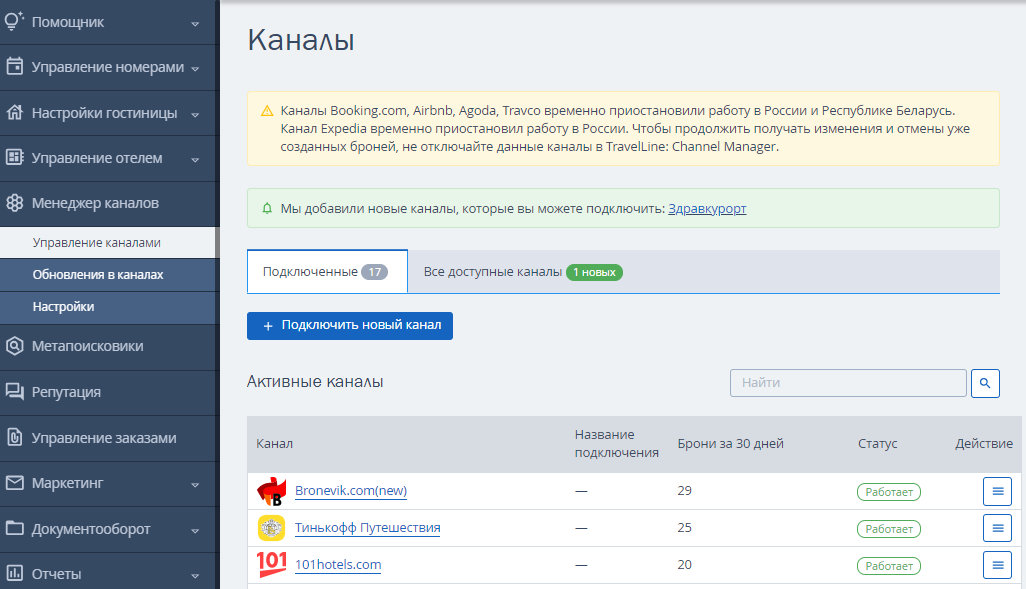Click Работает status badge for Тинькофф Путешествия

coord(889,529)
